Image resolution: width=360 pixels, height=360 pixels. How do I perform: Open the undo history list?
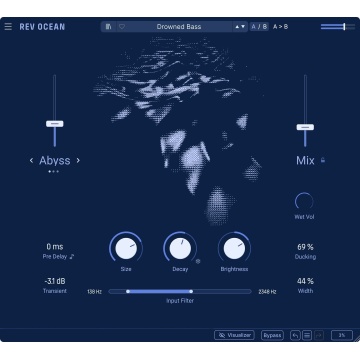tap(307, 335)
